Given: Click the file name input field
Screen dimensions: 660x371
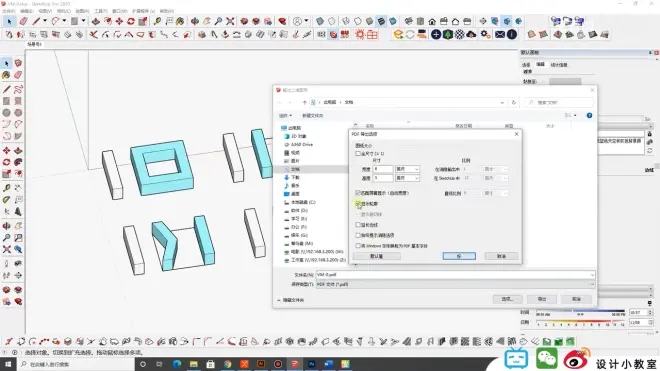Looking at the screenshot, I should tap(455, 275).
